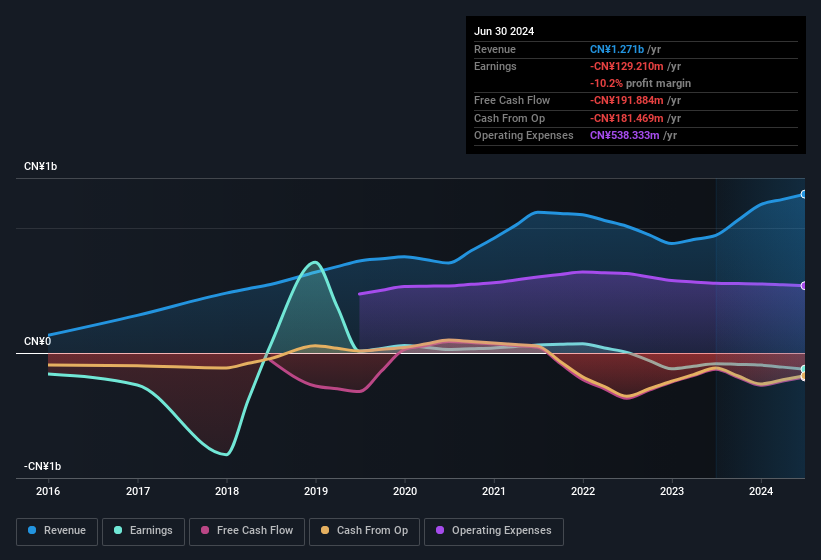This screenshot has width=821, height=560.
Task: Click the CN¥0 y-axis label
Action: point(38,341)
